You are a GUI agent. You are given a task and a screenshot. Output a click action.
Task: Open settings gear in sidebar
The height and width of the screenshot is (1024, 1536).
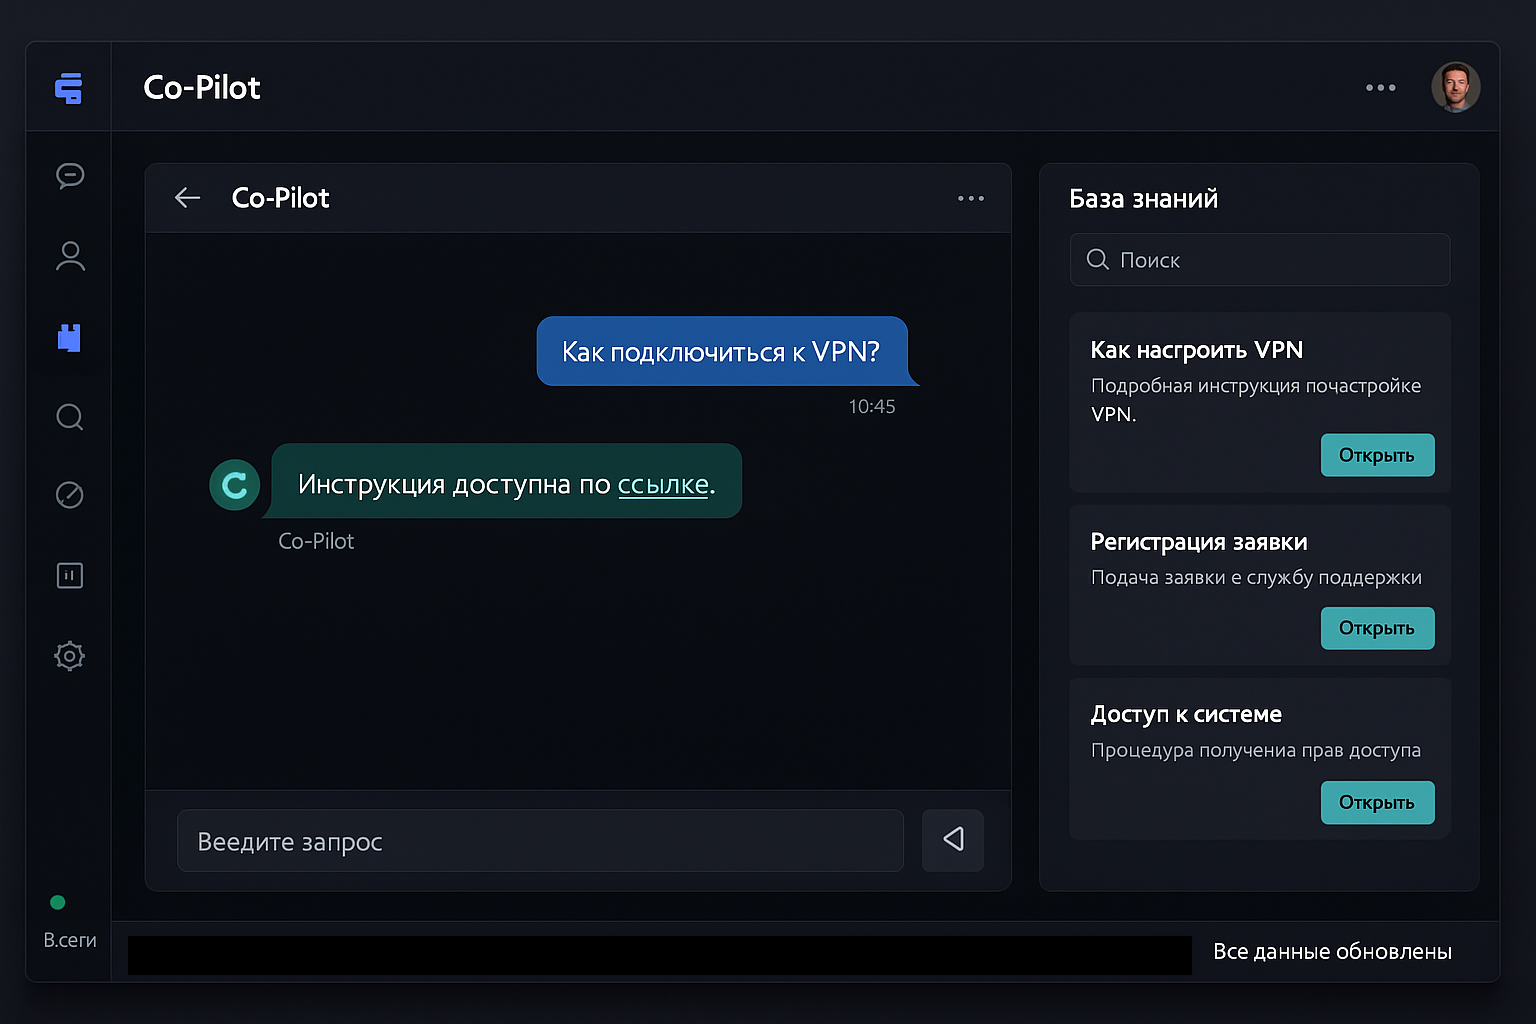tap(70, 656)
